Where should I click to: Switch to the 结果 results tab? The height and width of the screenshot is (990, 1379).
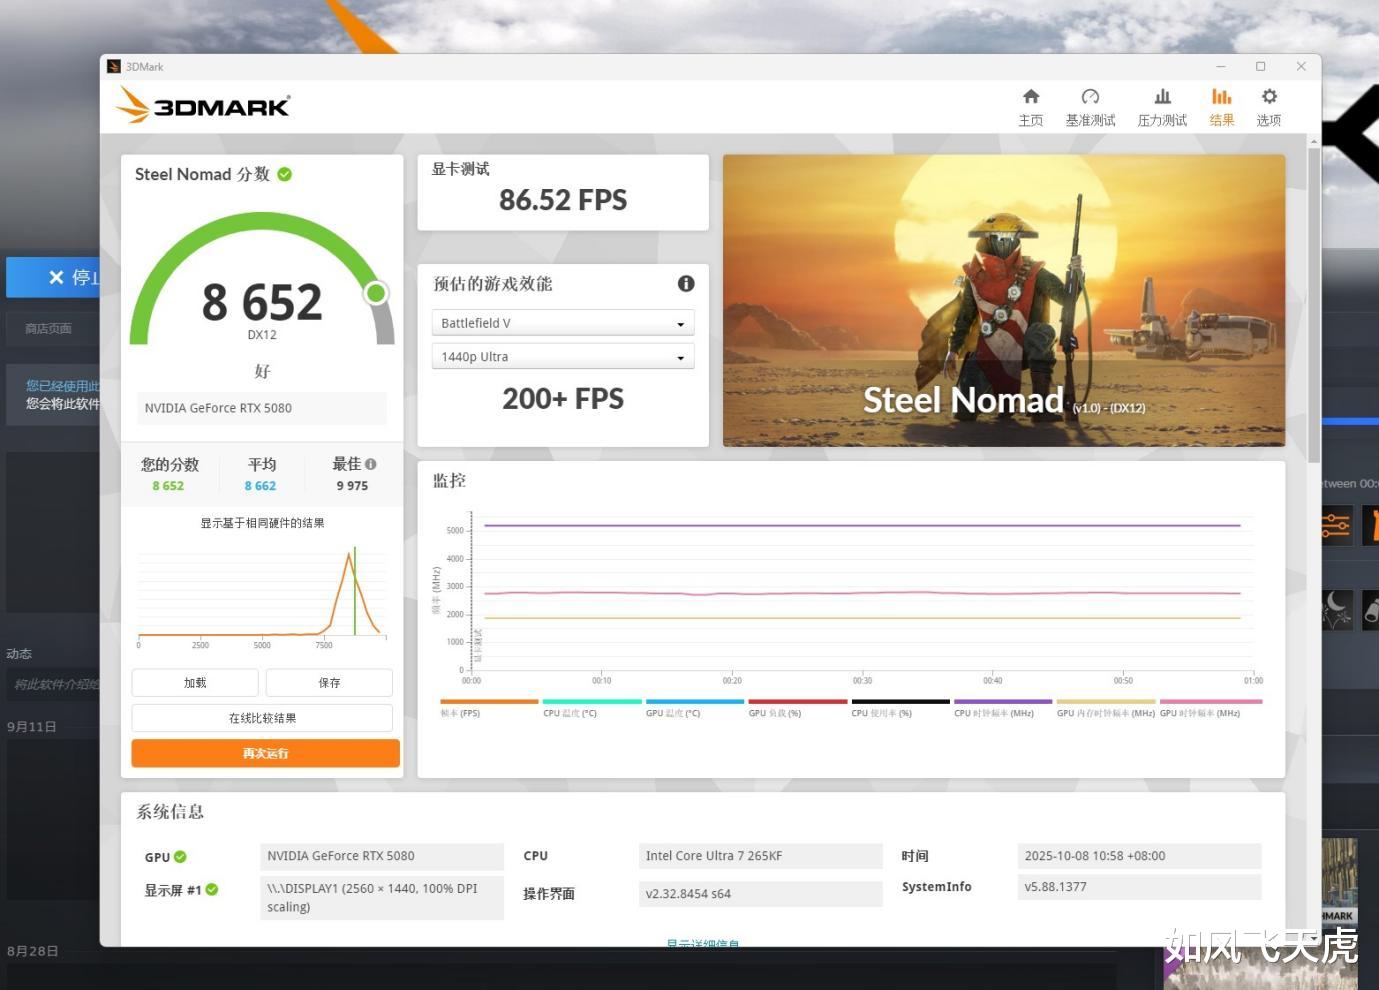1221,107
